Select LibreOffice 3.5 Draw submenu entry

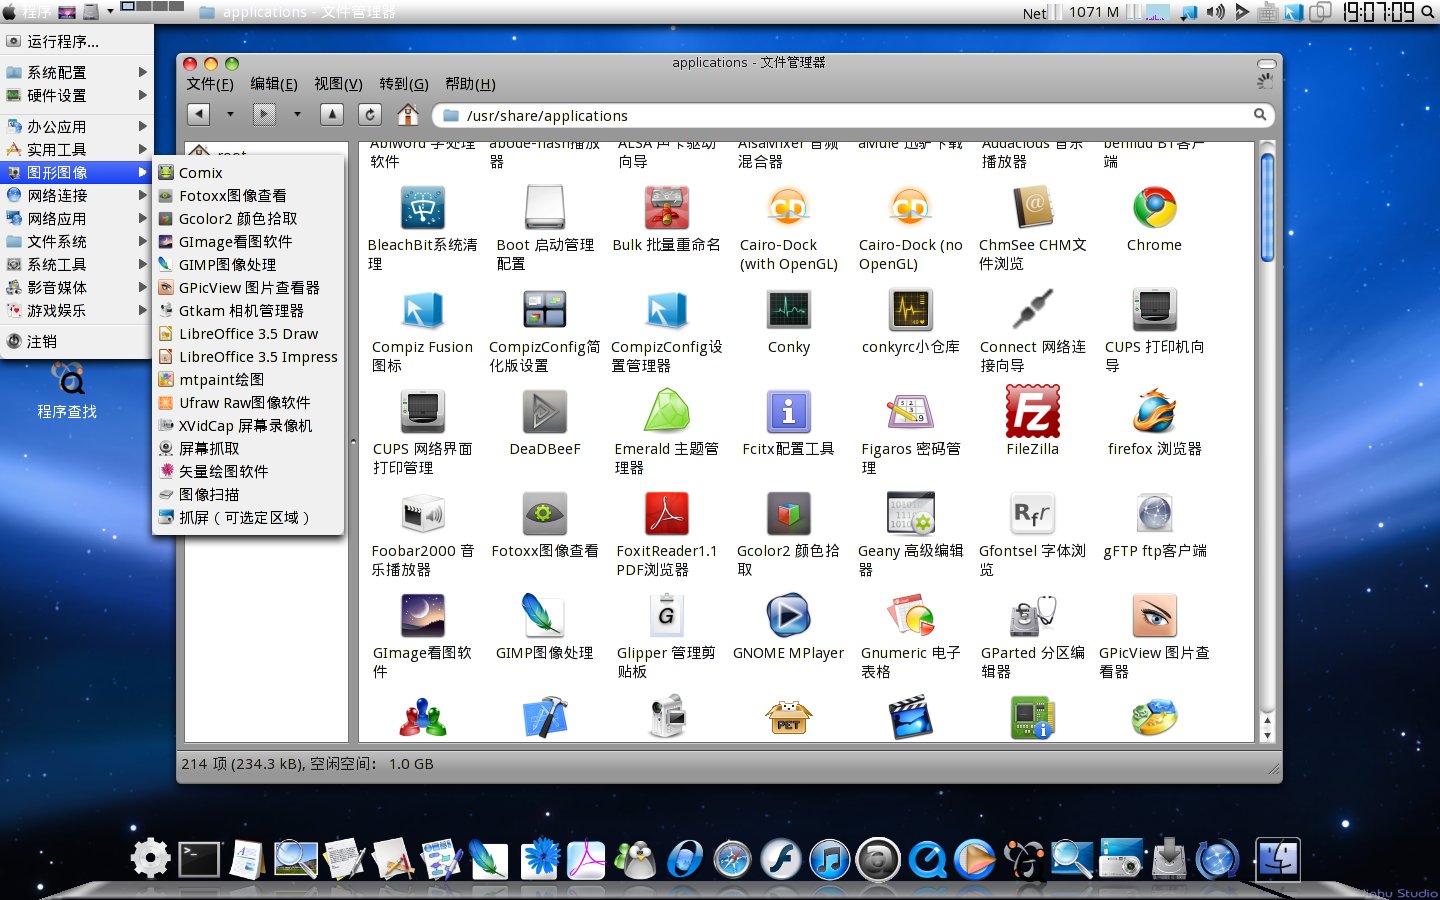pyautogui.click(x=248, y=333)
